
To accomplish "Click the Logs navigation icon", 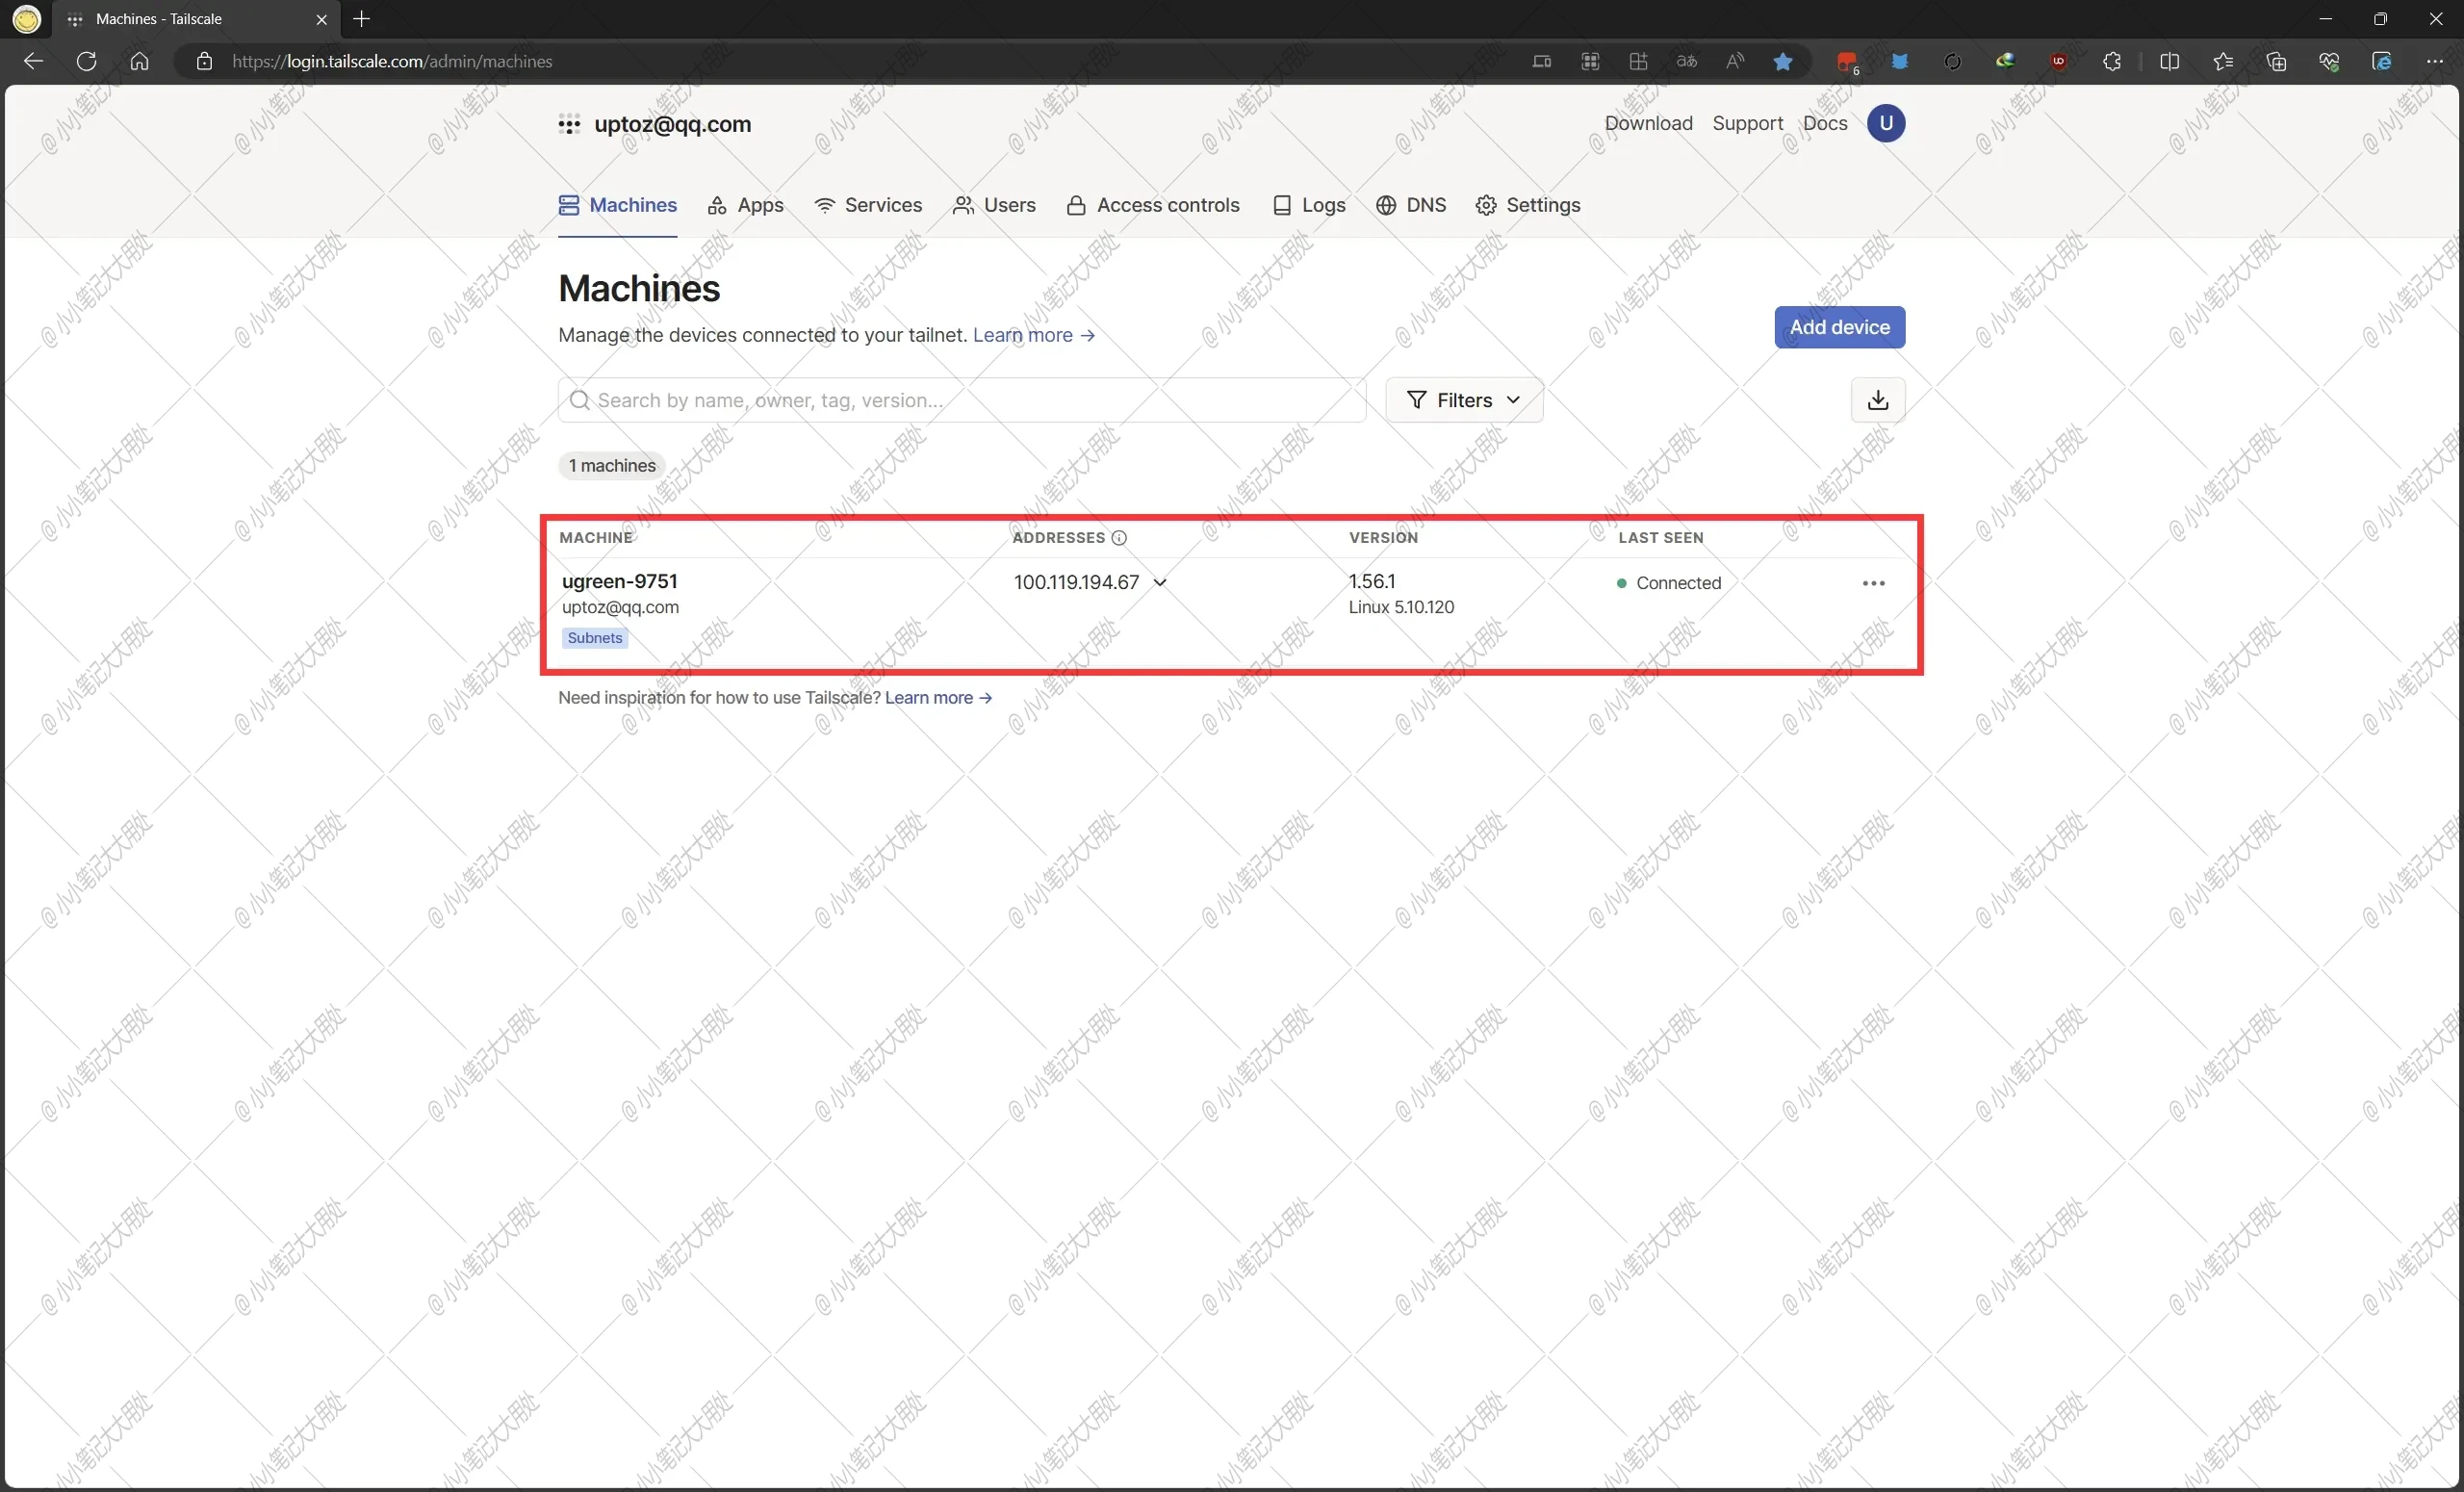I will (1278, 204).
